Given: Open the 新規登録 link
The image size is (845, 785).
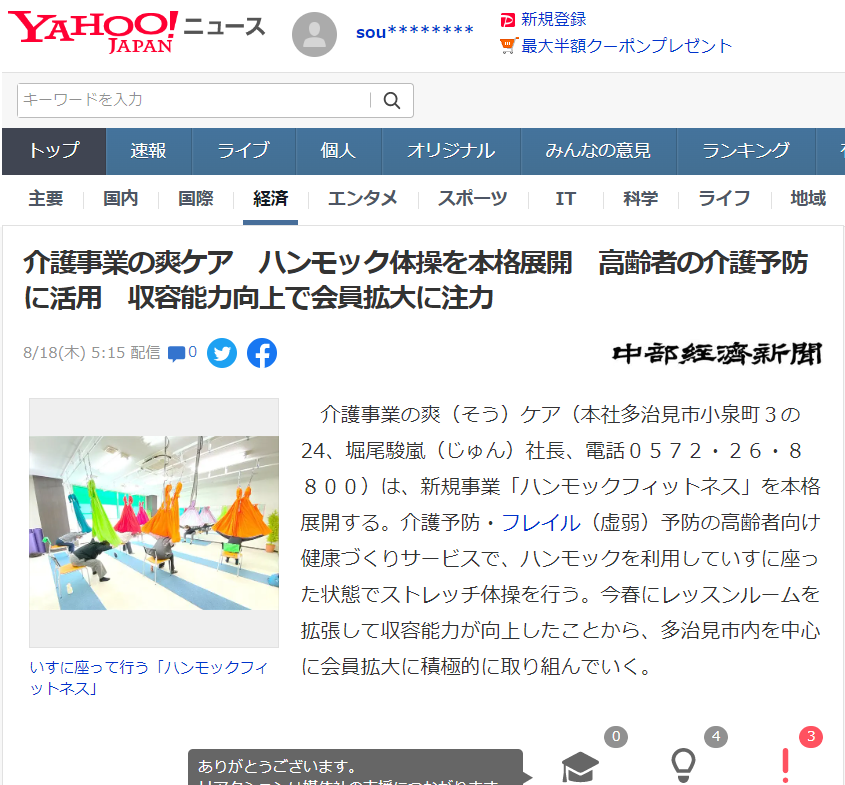Looking at the screenshot, I should point(553,19).
